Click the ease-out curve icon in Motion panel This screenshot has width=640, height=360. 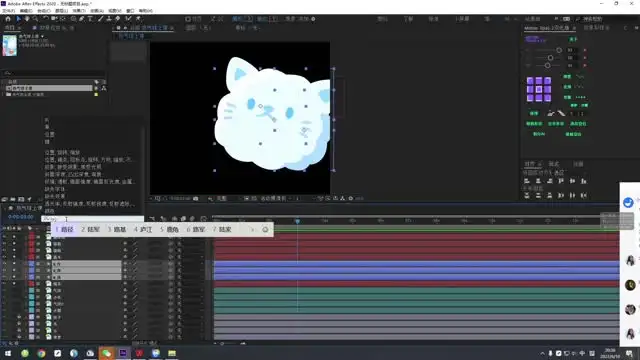(561, 113)
